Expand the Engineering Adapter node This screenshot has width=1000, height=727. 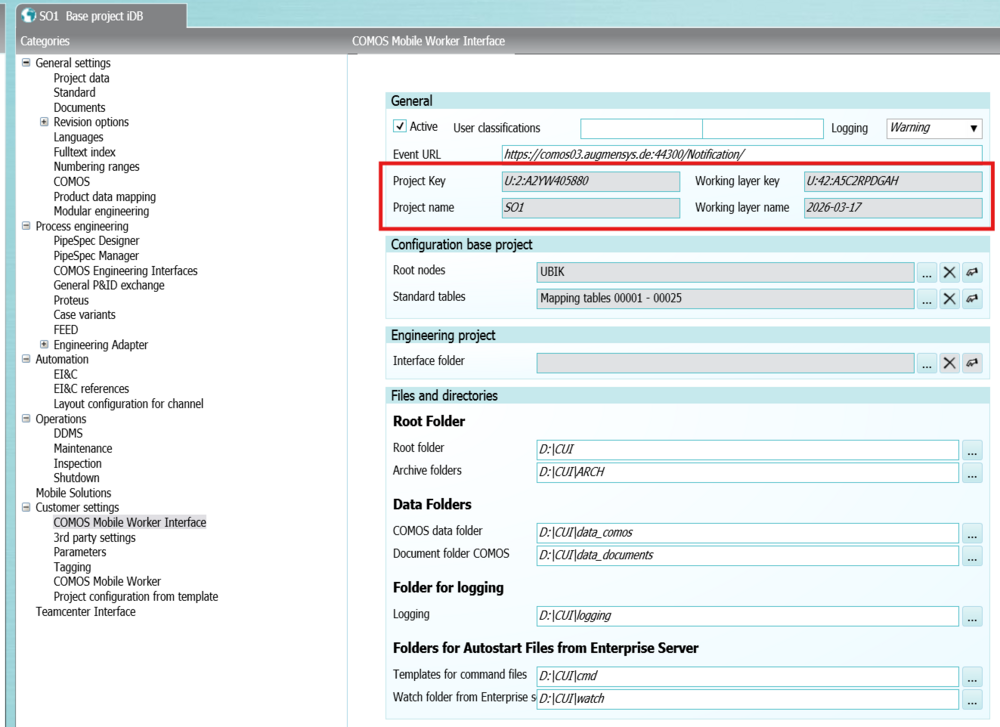click(x=44, y=344)
